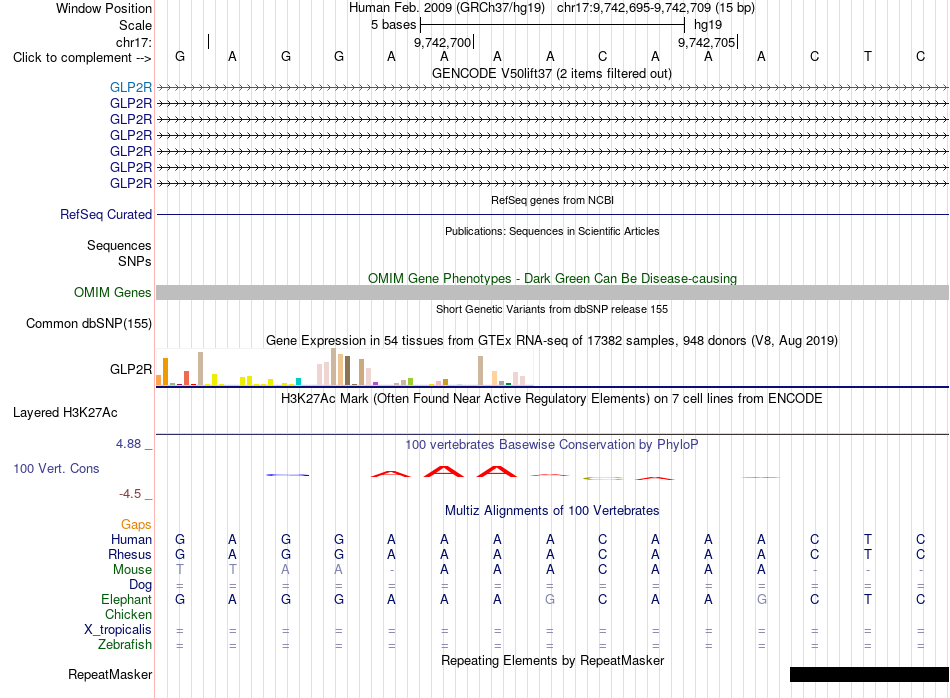This screenshot has width=950, height=698.
Task: Click the olive-yellow PhyloP conservation mark
Action: (x=603, y=479)
